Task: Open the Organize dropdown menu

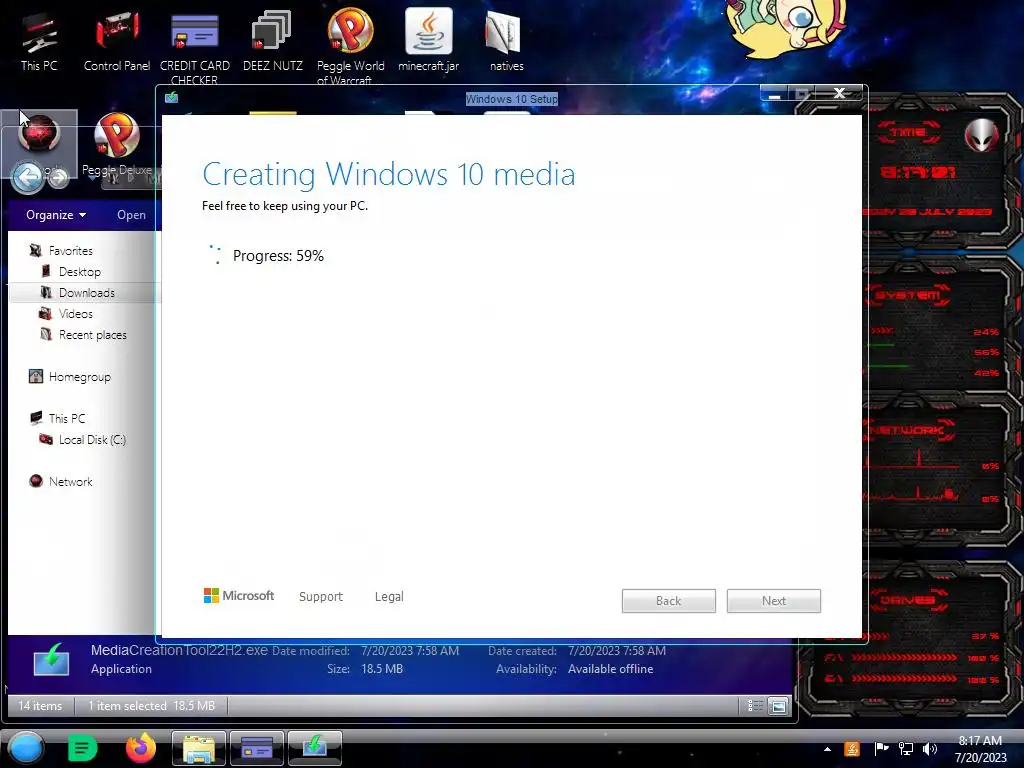Action: point(56,215)
